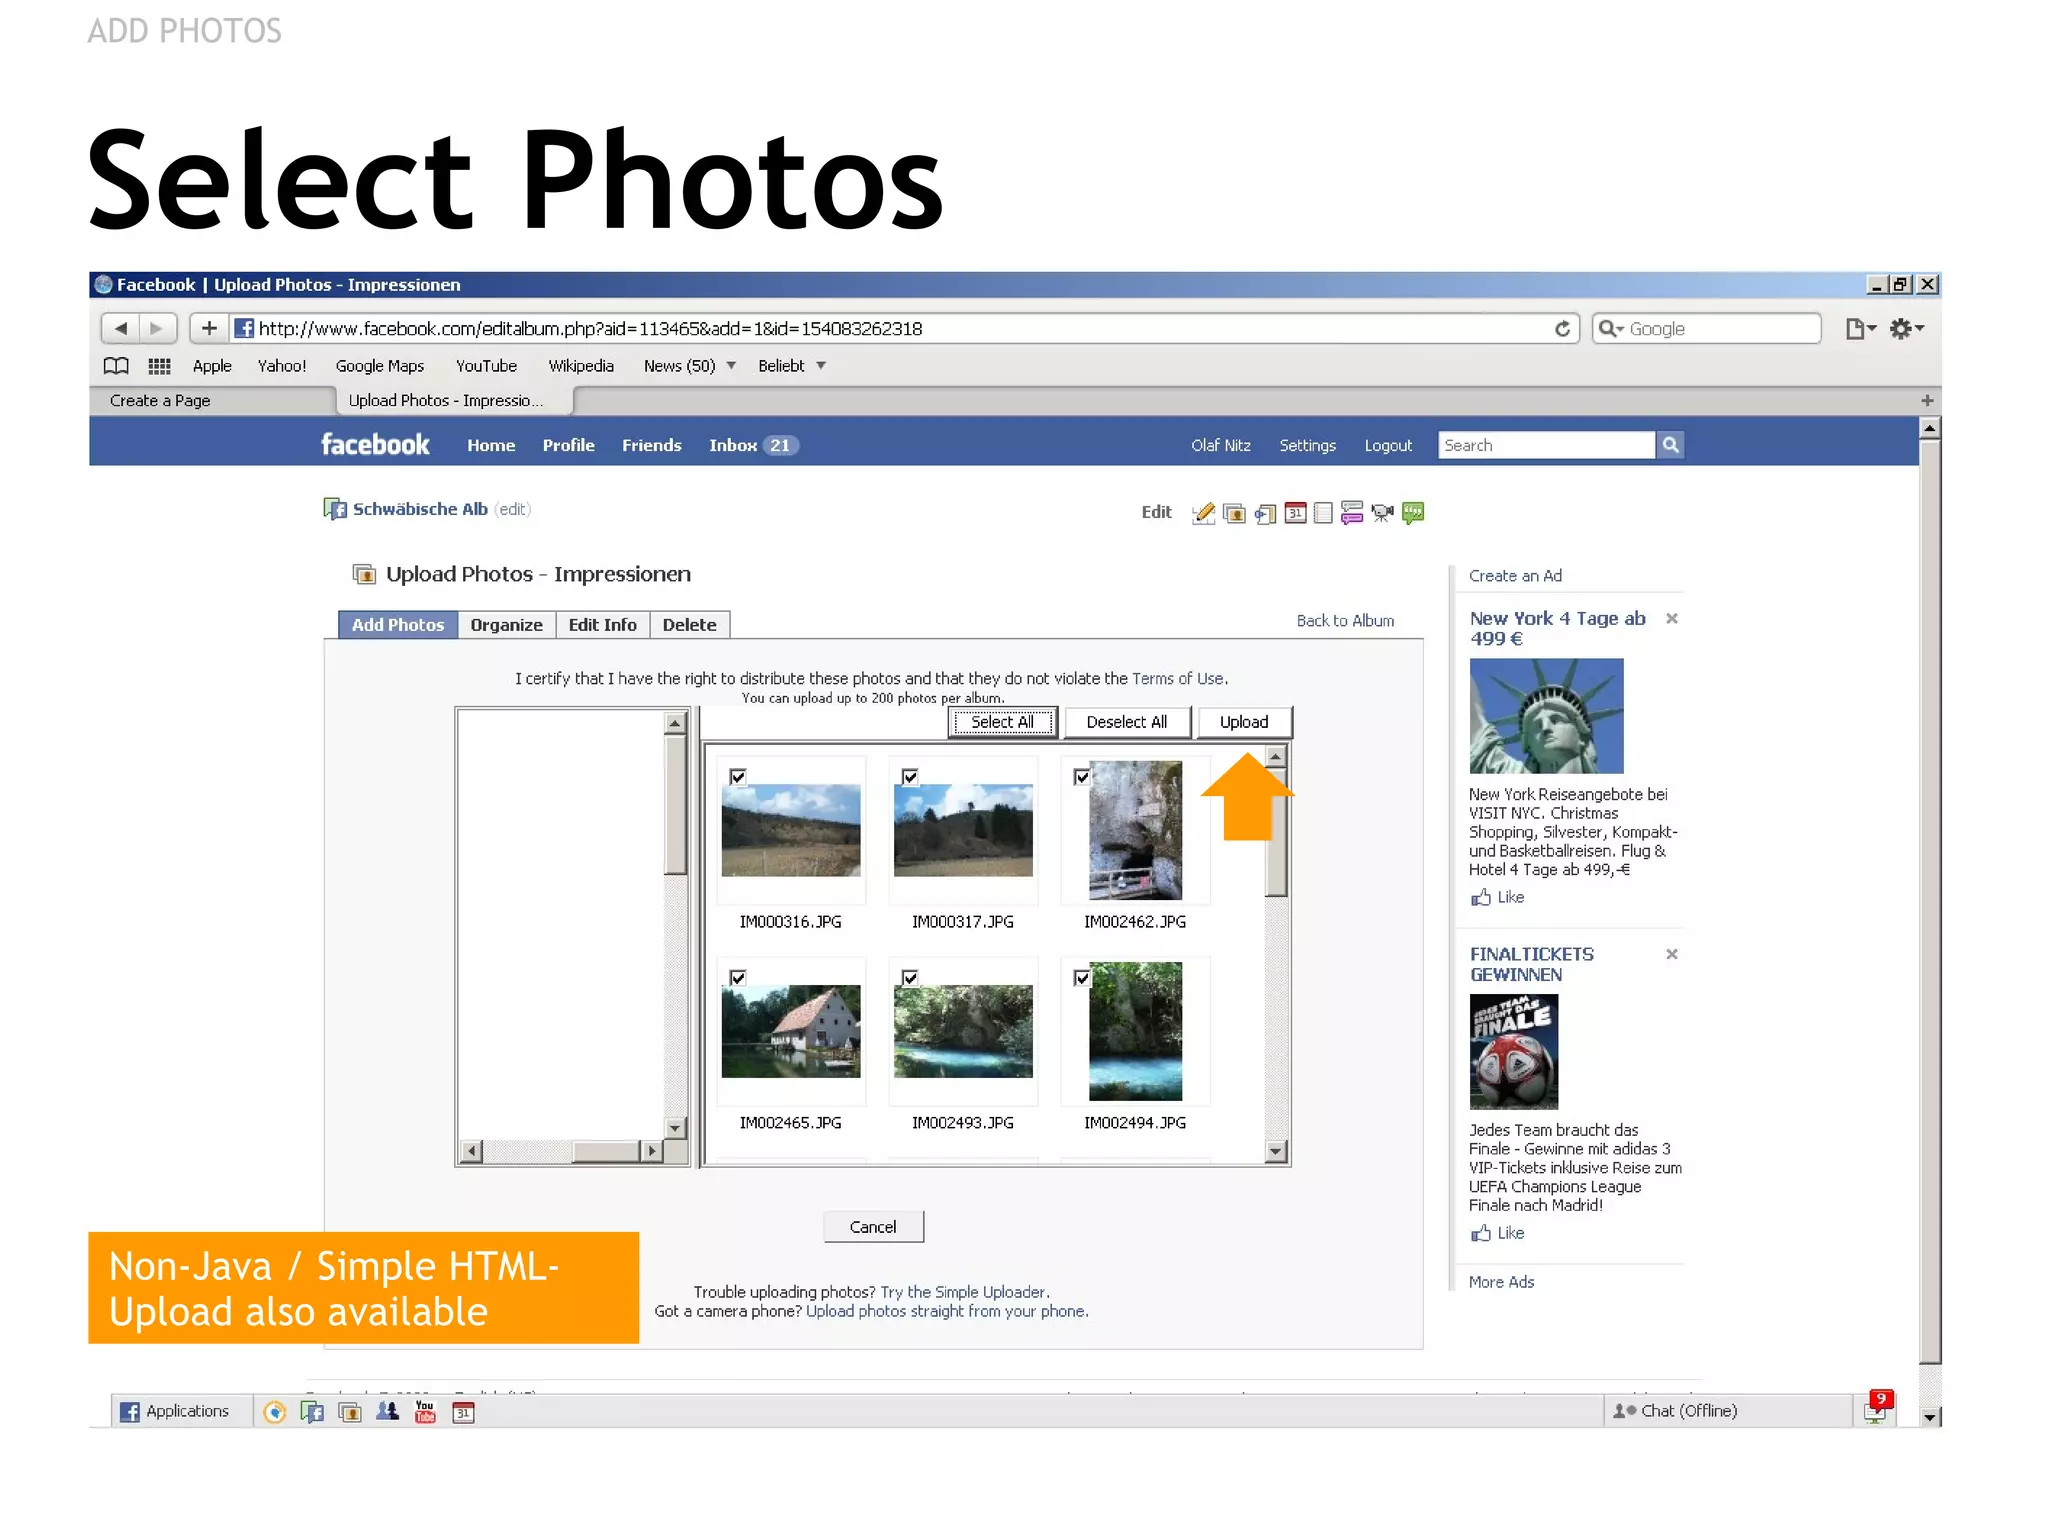Viewport: 2048px width, 1536px height.
Task: Open a new browser tab with plus
Action: point(1926,401)
